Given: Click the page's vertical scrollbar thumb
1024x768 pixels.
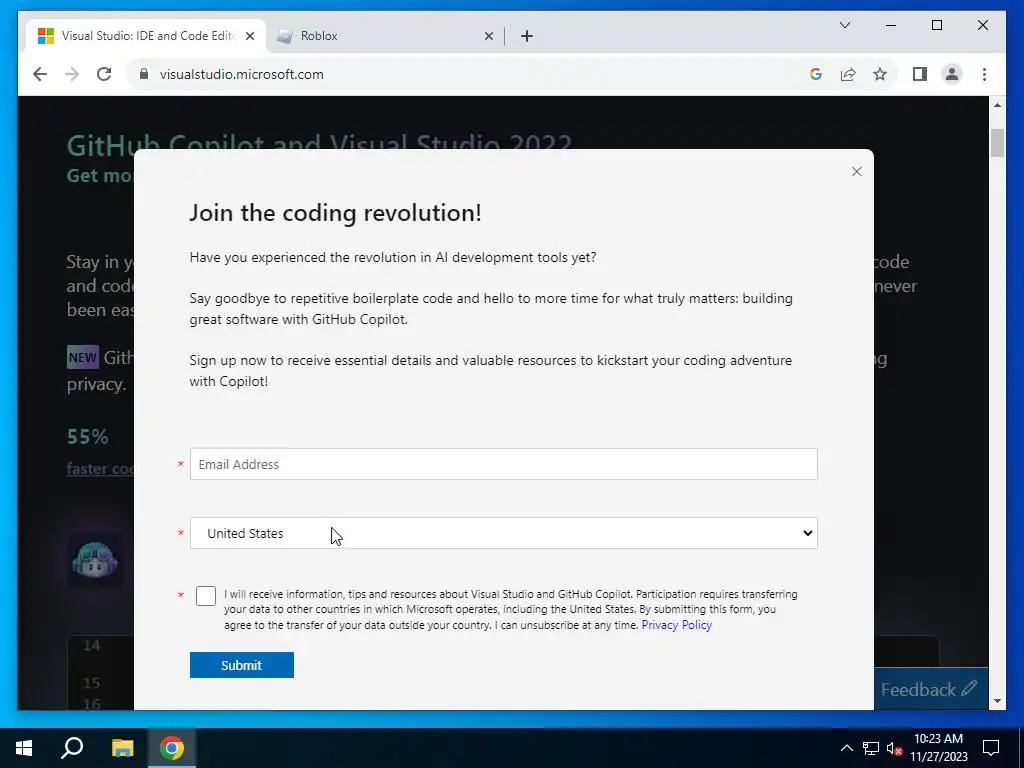Looking at the screenshot, I should pos(997,143).
